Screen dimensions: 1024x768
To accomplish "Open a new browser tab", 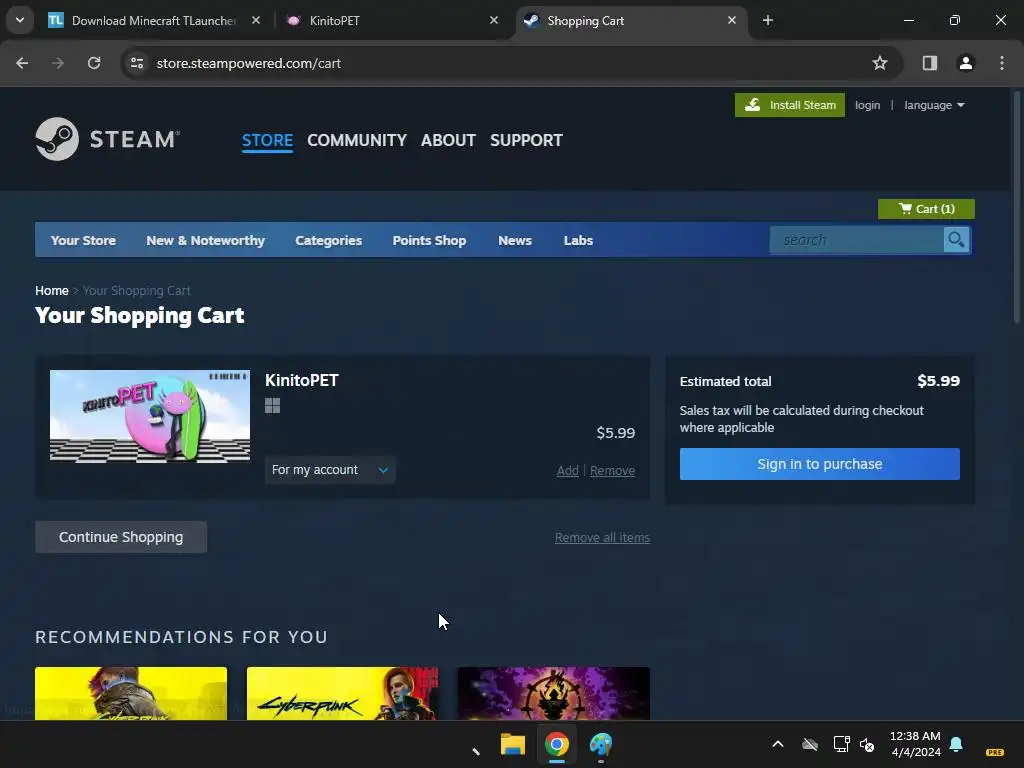I will tap(768, 20).
